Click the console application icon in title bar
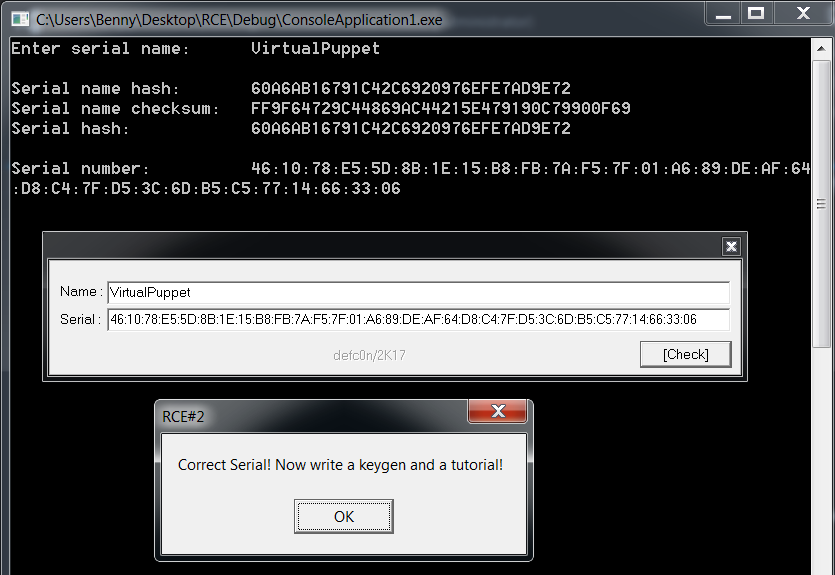This screenshot has height=575, width=835. [19, 18]
